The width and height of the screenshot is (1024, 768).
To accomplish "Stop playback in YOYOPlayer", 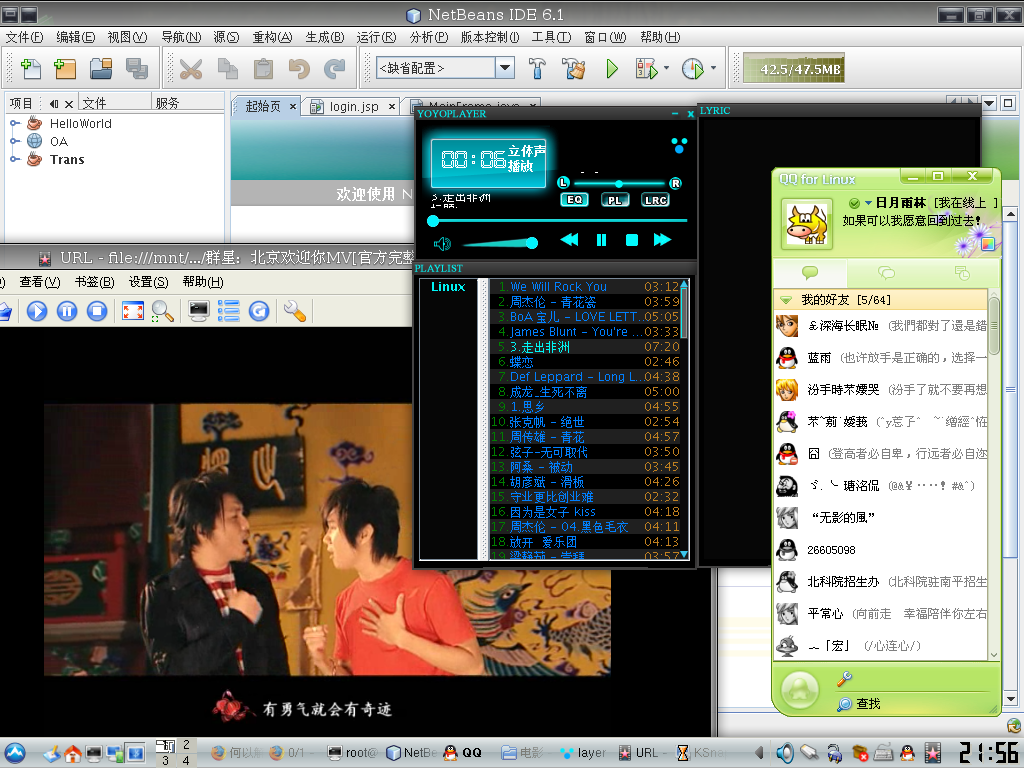I will [x=632, y=240].
